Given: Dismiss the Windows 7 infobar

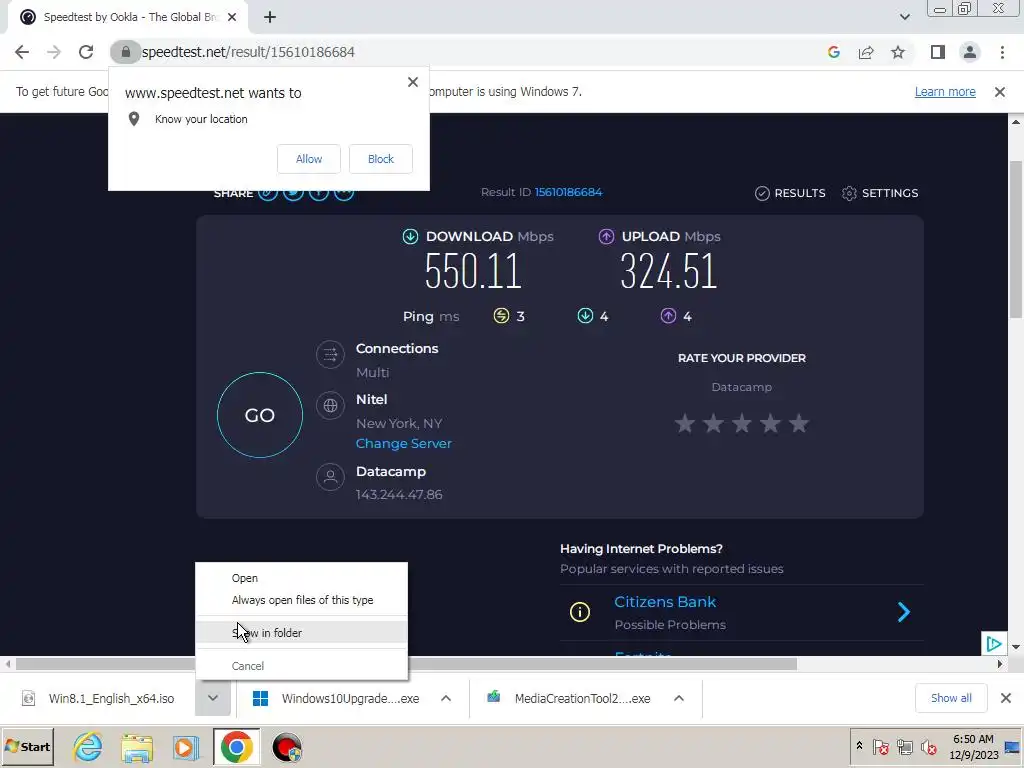Looking at the screenshot, I should click(x=999, y=92).
